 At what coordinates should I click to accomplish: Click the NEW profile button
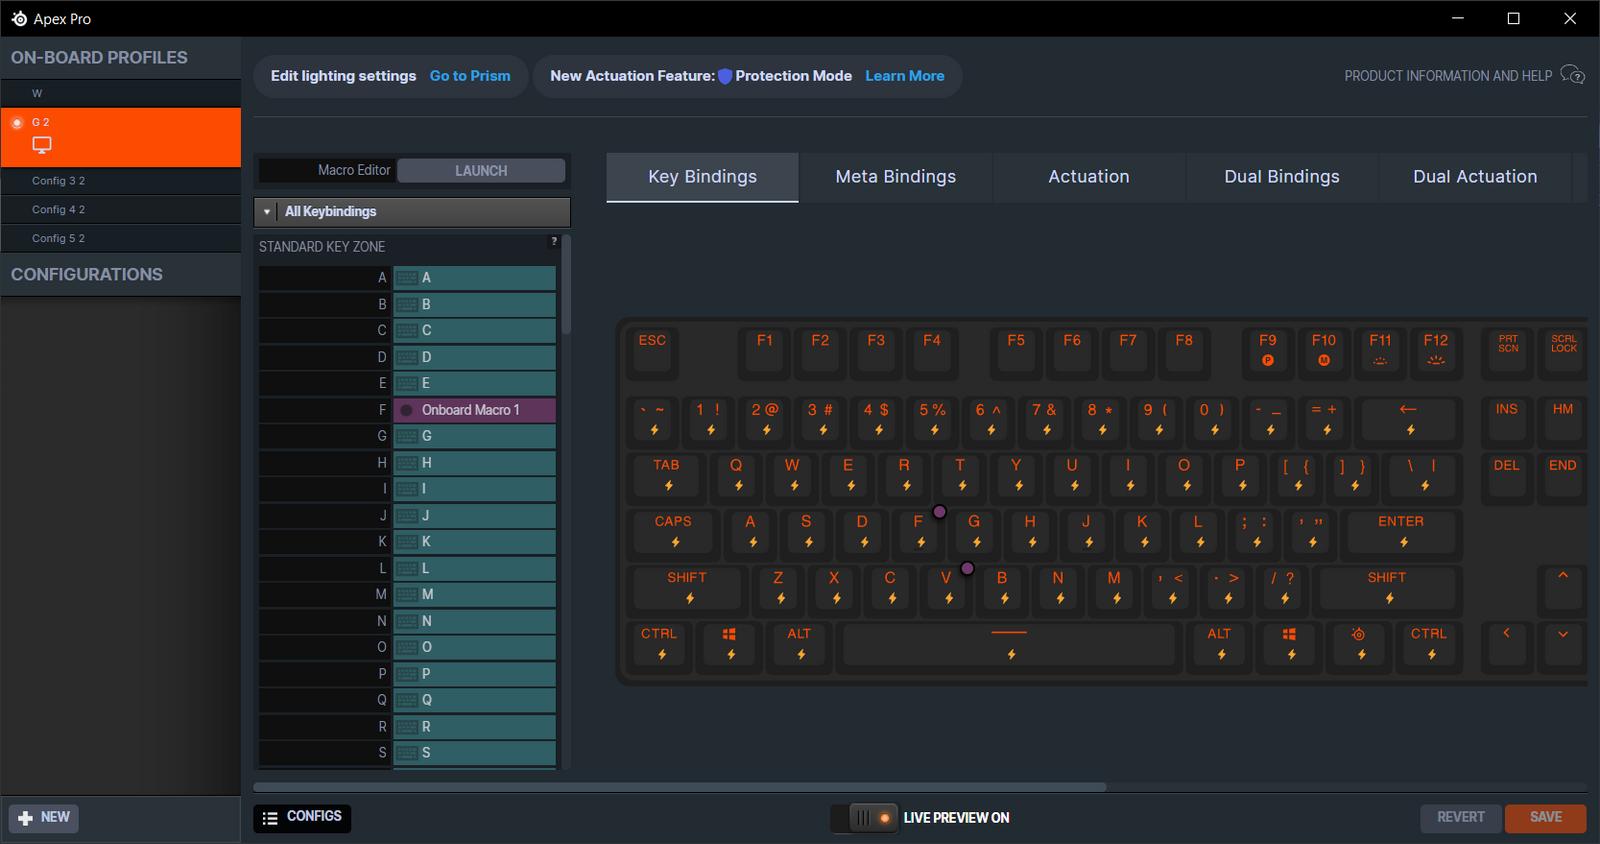pyautogui.click(x=44, y=818)
